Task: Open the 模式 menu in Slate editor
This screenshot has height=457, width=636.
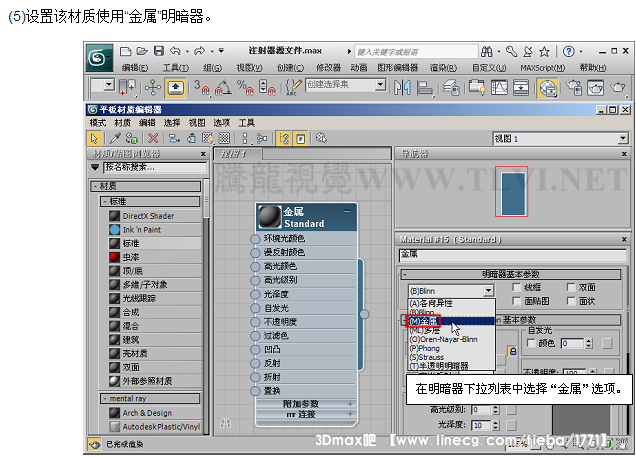Action: (x=98, y=123)
